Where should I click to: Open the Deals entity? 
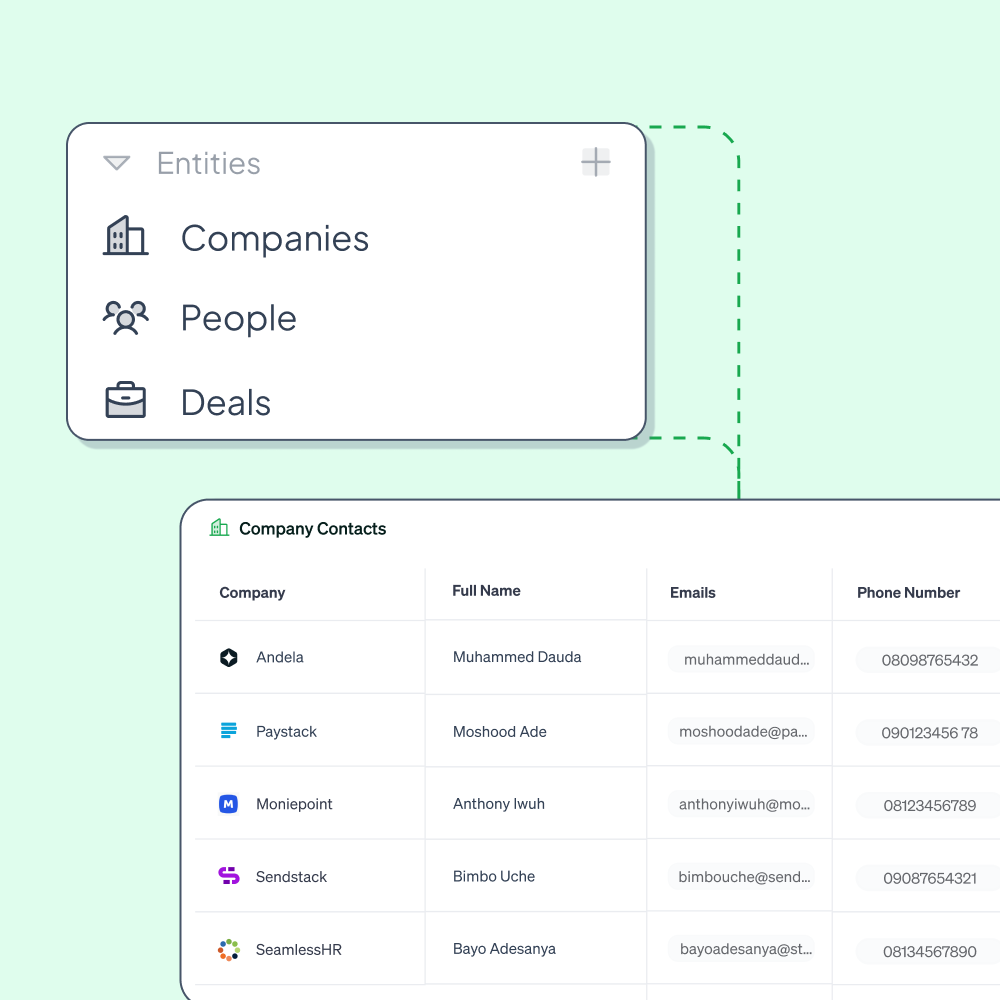click(x=226, y=402)
